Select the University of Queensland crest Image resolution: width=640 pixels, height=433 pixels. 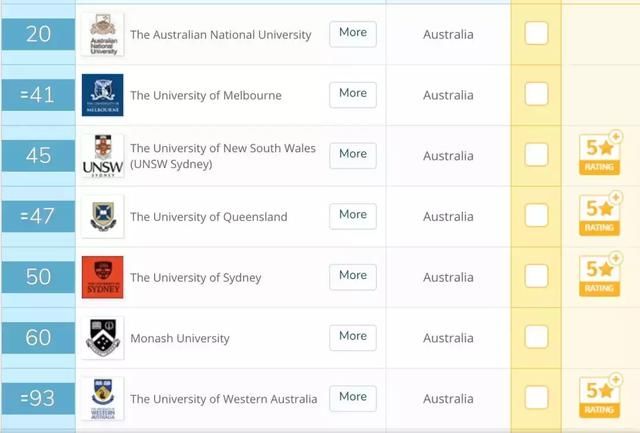[102, 216]
